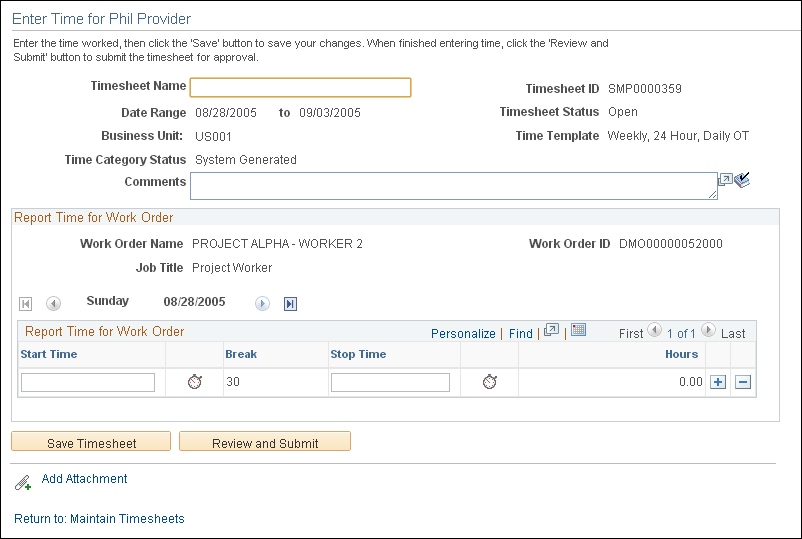Viewport: 802px width, 539px height.
Task: Click Business Unit value US001
Action: pyautogui.click(x=213, y=137)
